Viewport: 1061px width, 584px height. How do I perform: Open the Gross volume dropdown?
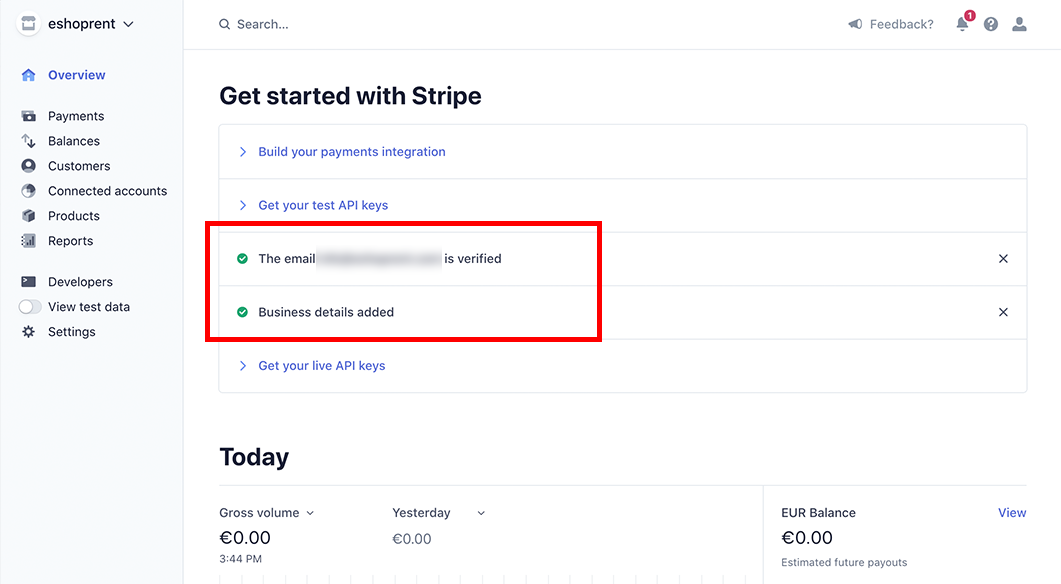tap(267, 513)
